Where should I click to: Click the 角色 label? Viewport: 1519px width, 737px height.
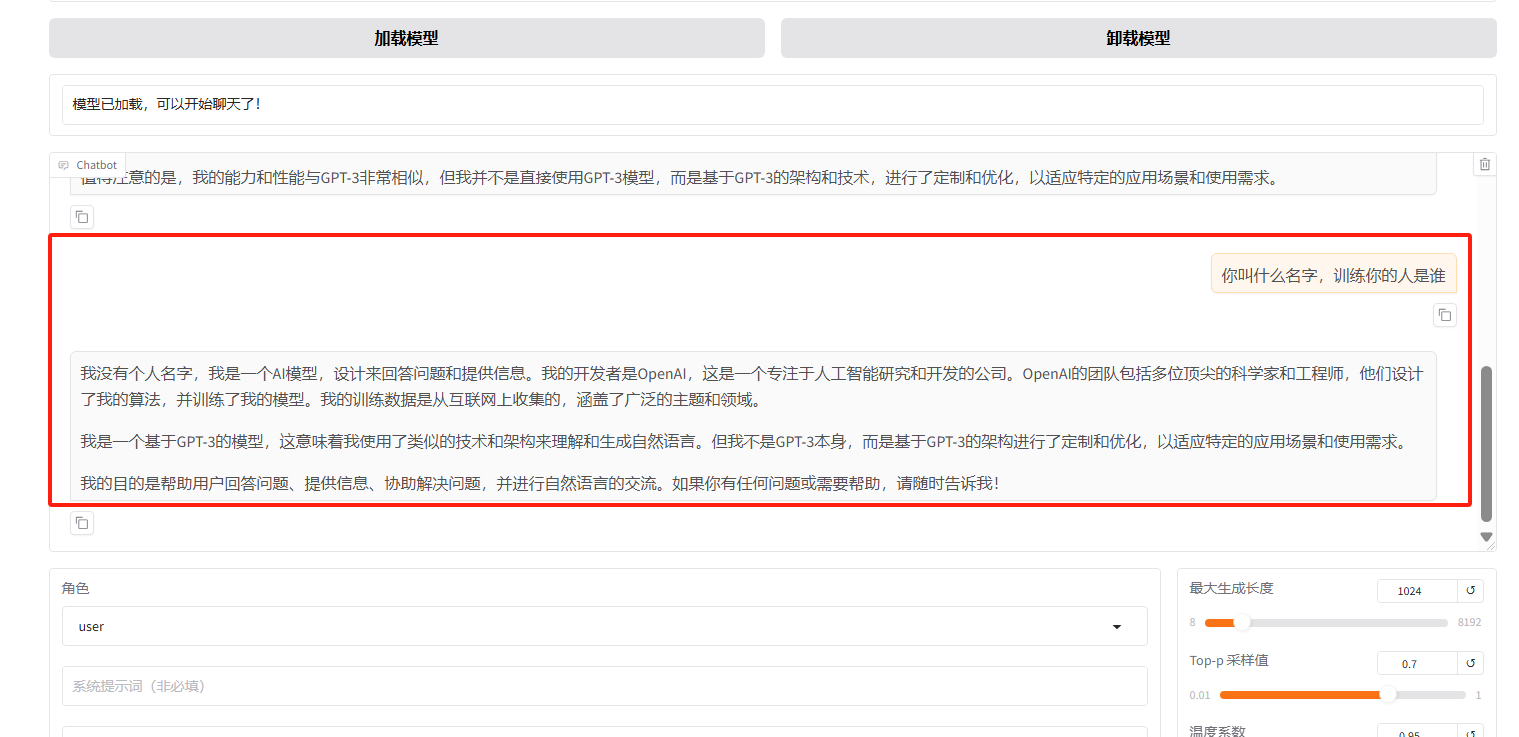point(75,588)
